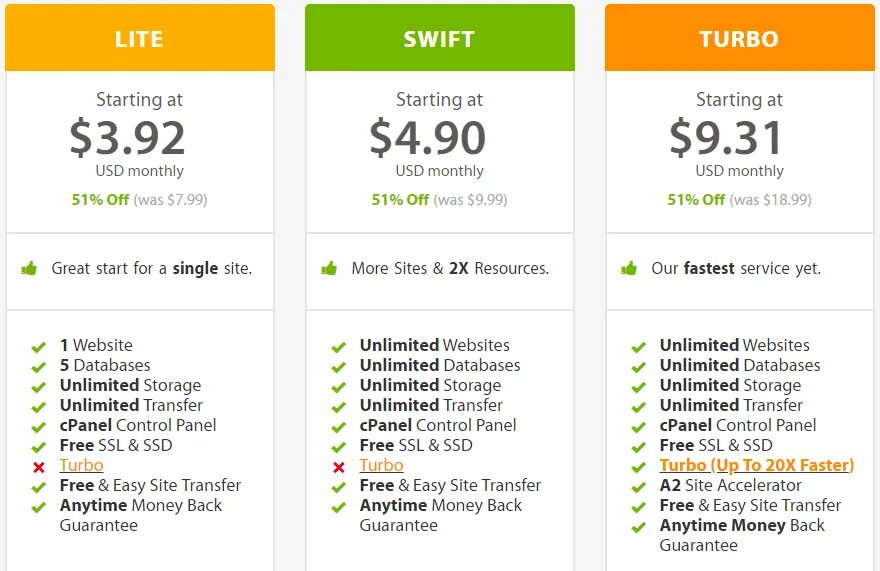Click Swift plan's Unlimited Websites checkmark
Screen dimensions: 880x571
(338, 347)
